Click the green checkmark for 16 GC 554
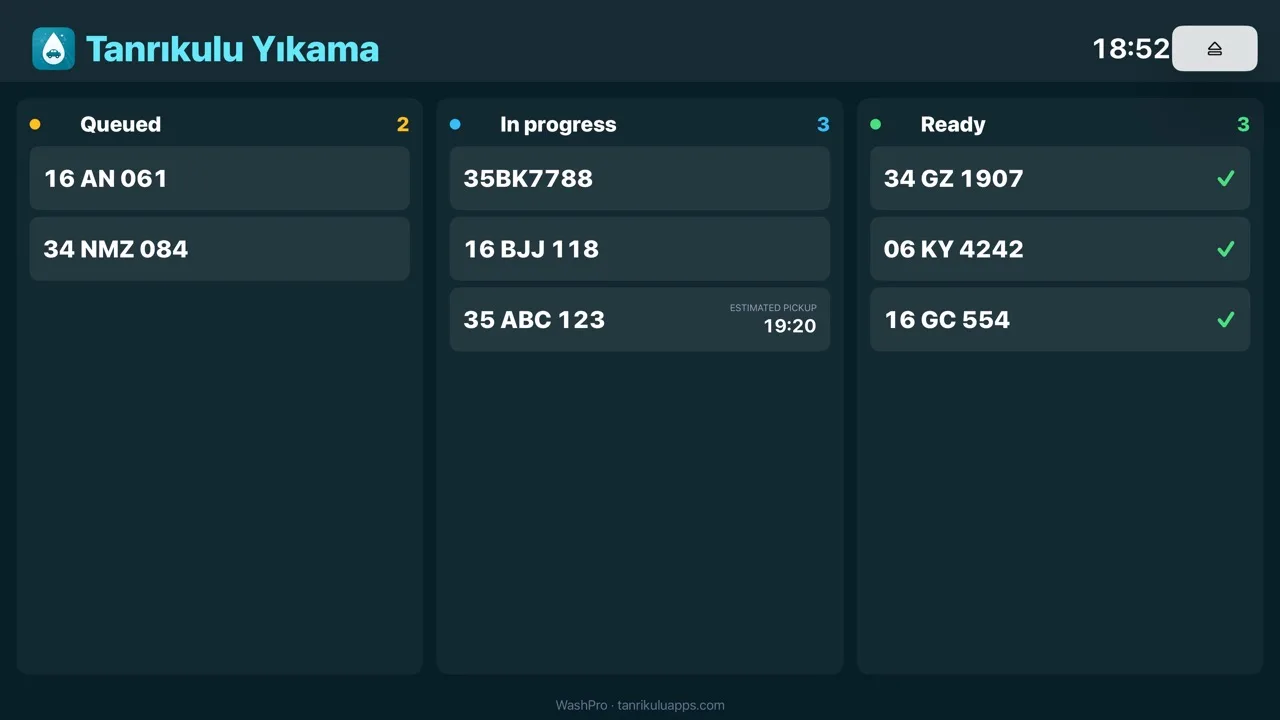 point(1226,320)
